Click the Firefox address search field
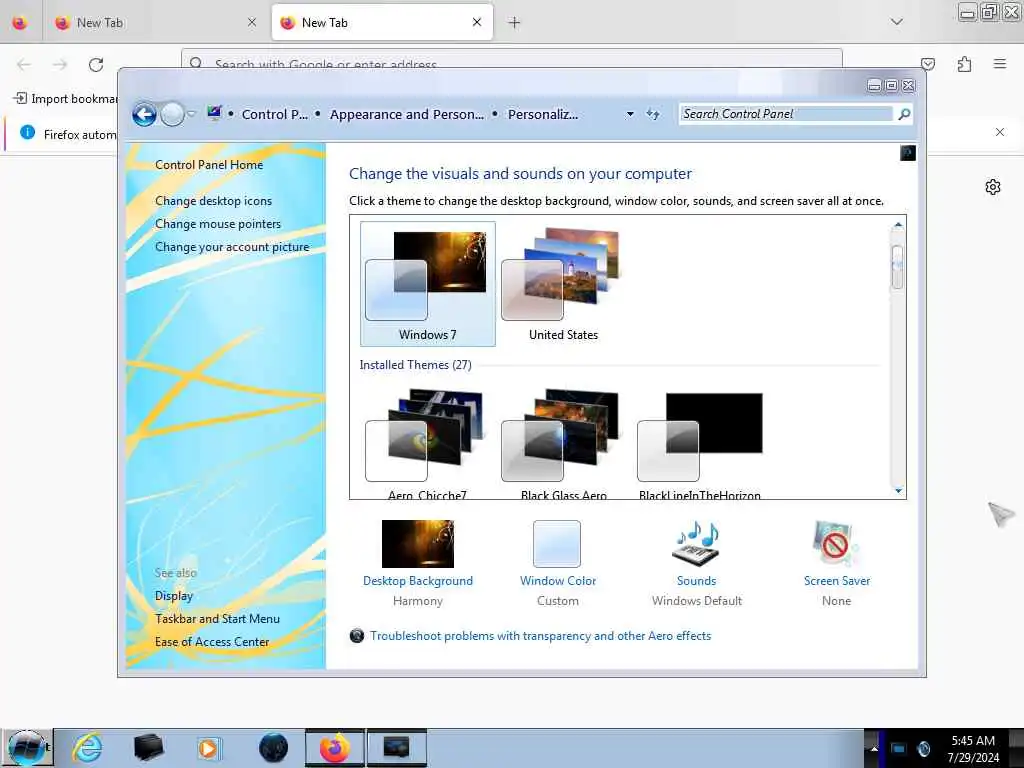 [x=512, y=59]
